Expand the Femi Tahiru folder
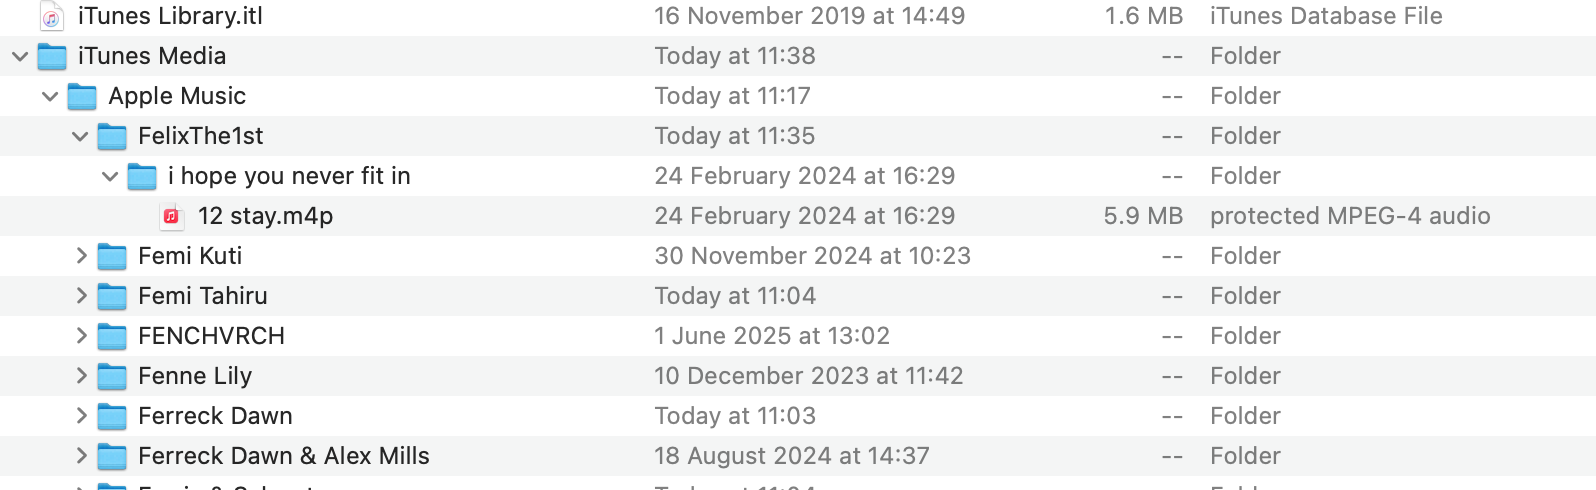Image resolution: width=1596 pixels, height=490 pixels. [x=81, y=296]
